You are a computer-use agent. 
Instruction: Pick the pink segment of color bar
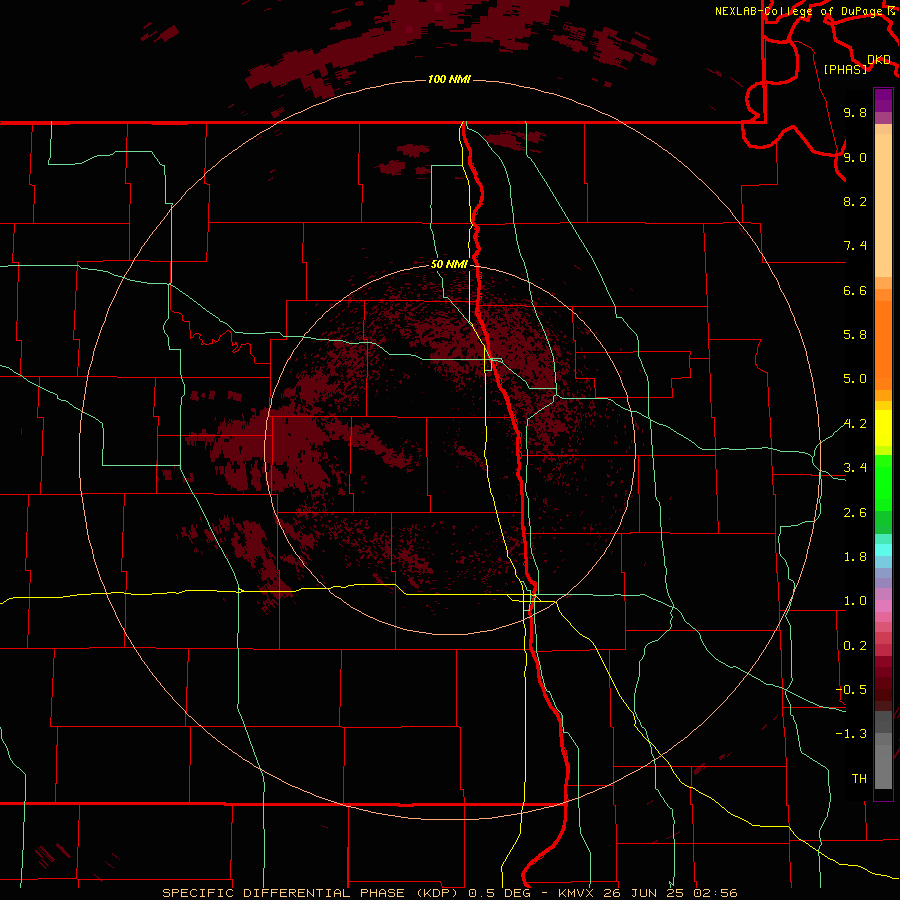point(883,606)
